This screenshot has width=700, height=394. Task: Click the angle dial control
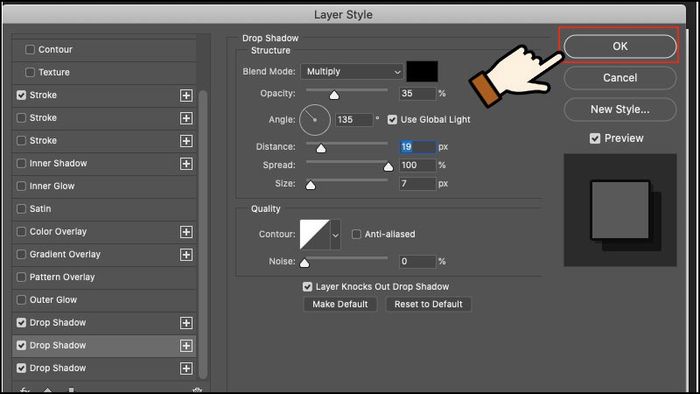(315, 120)
